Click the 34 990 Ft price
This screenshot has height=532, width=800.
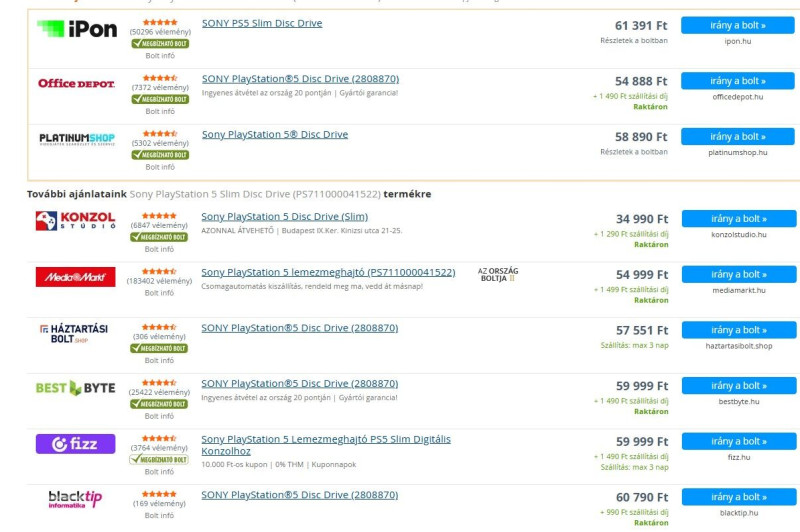click(642, 219)
